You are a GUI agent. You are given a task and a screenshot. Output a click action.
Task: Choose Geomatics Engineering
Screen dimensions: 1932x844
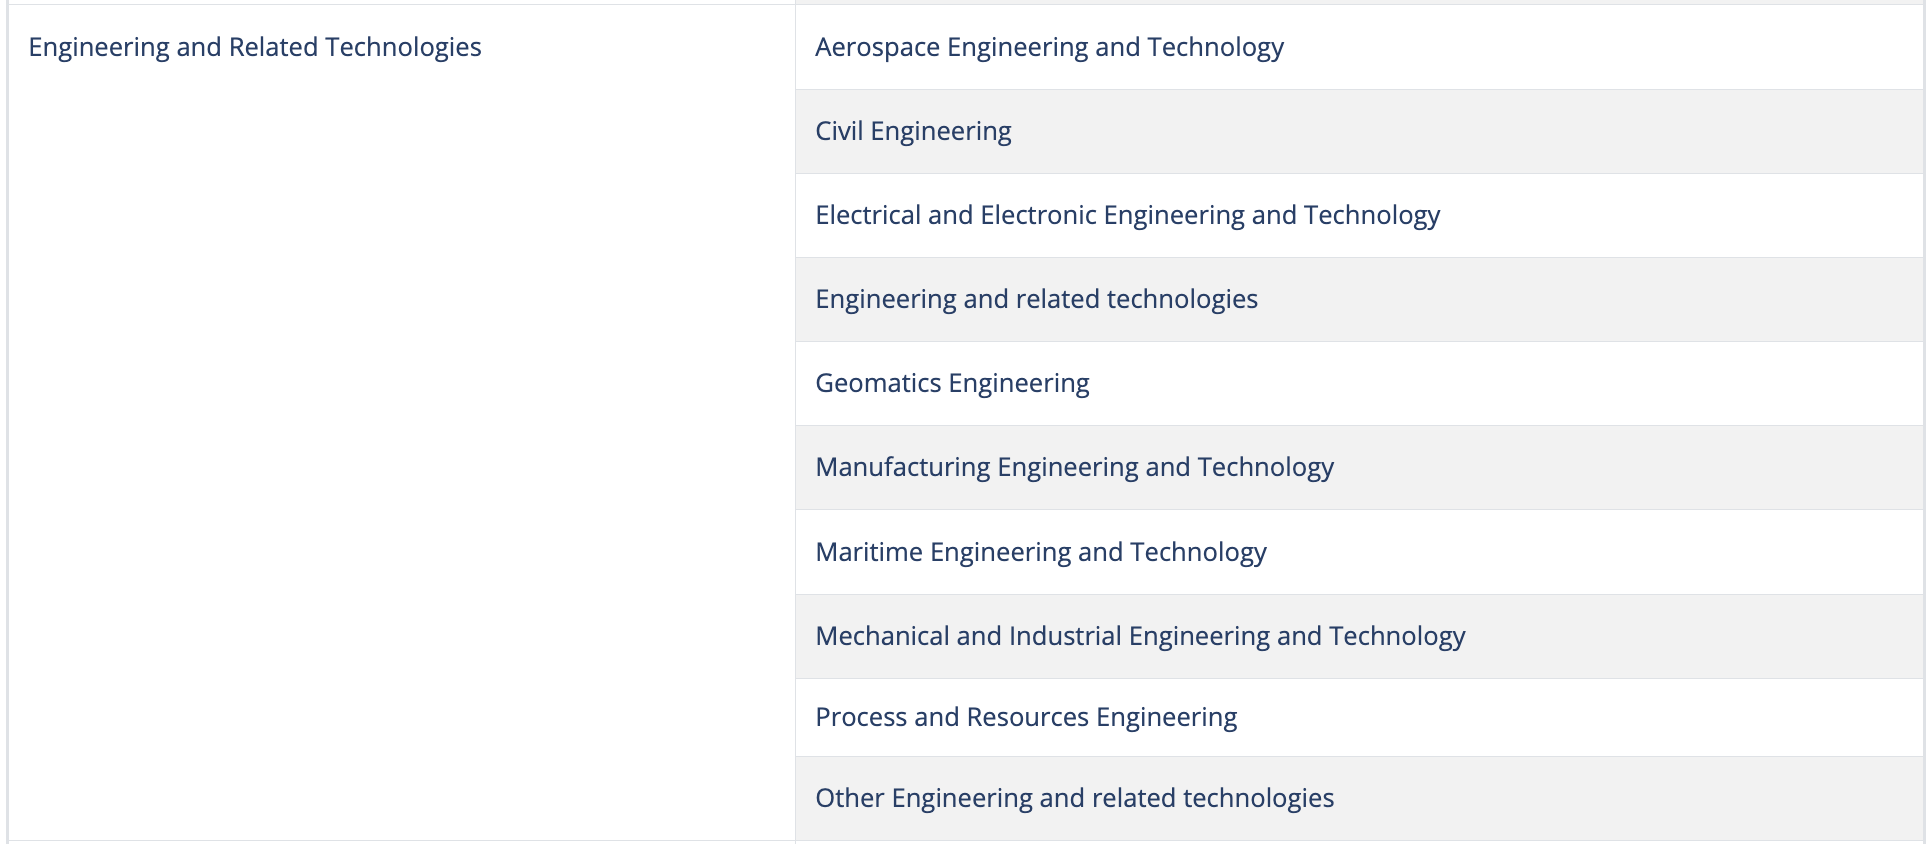[x=952, y=383]
